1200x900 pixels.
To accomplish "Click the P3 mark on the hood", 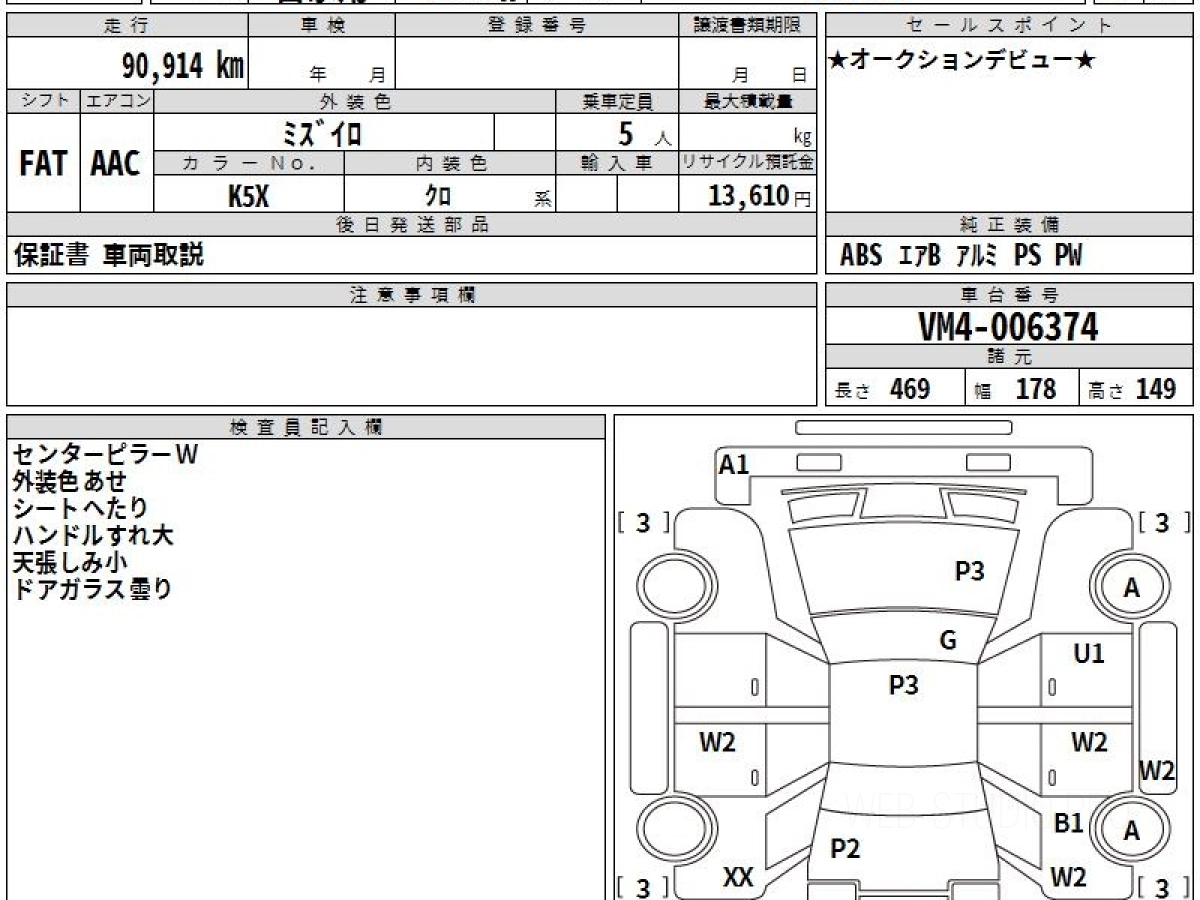I will click(x=969, y=571).
